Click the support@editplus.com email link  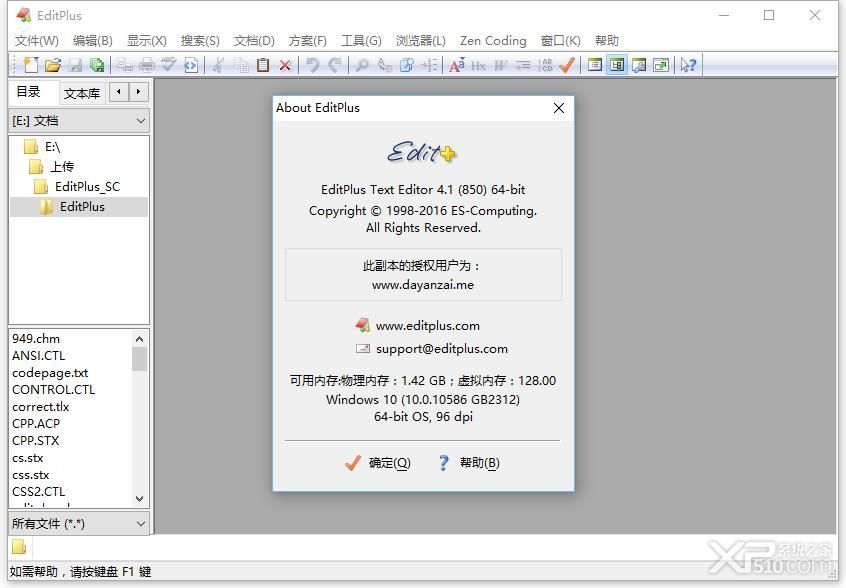click(x=441, y=349)
